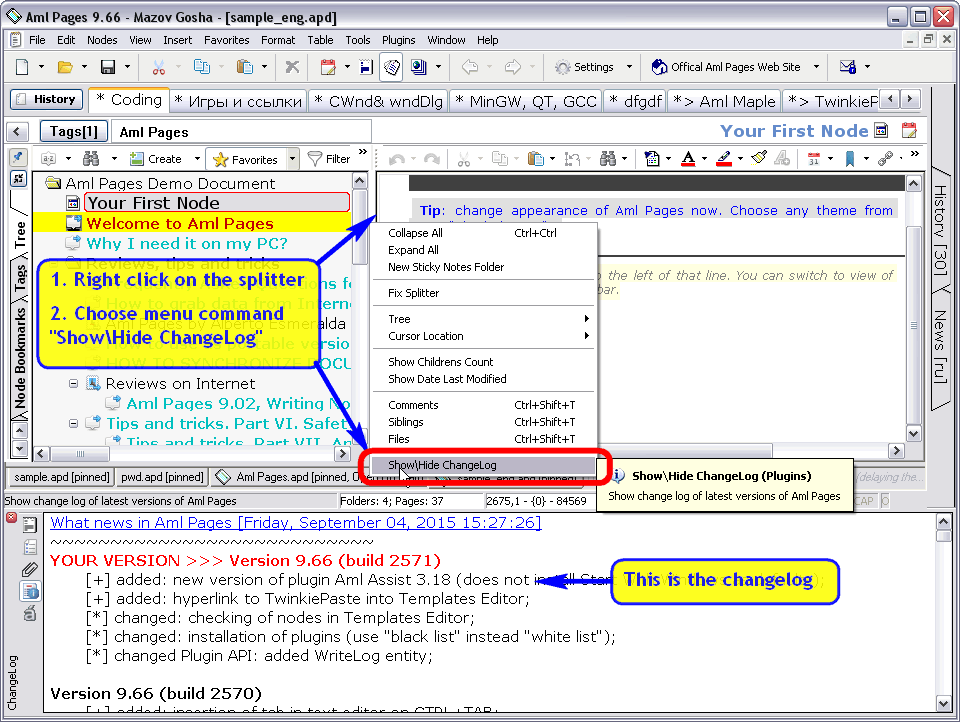The image size is (960, 722).
Task: Click the Forward navigation arrow
Action: click(512, 67)
